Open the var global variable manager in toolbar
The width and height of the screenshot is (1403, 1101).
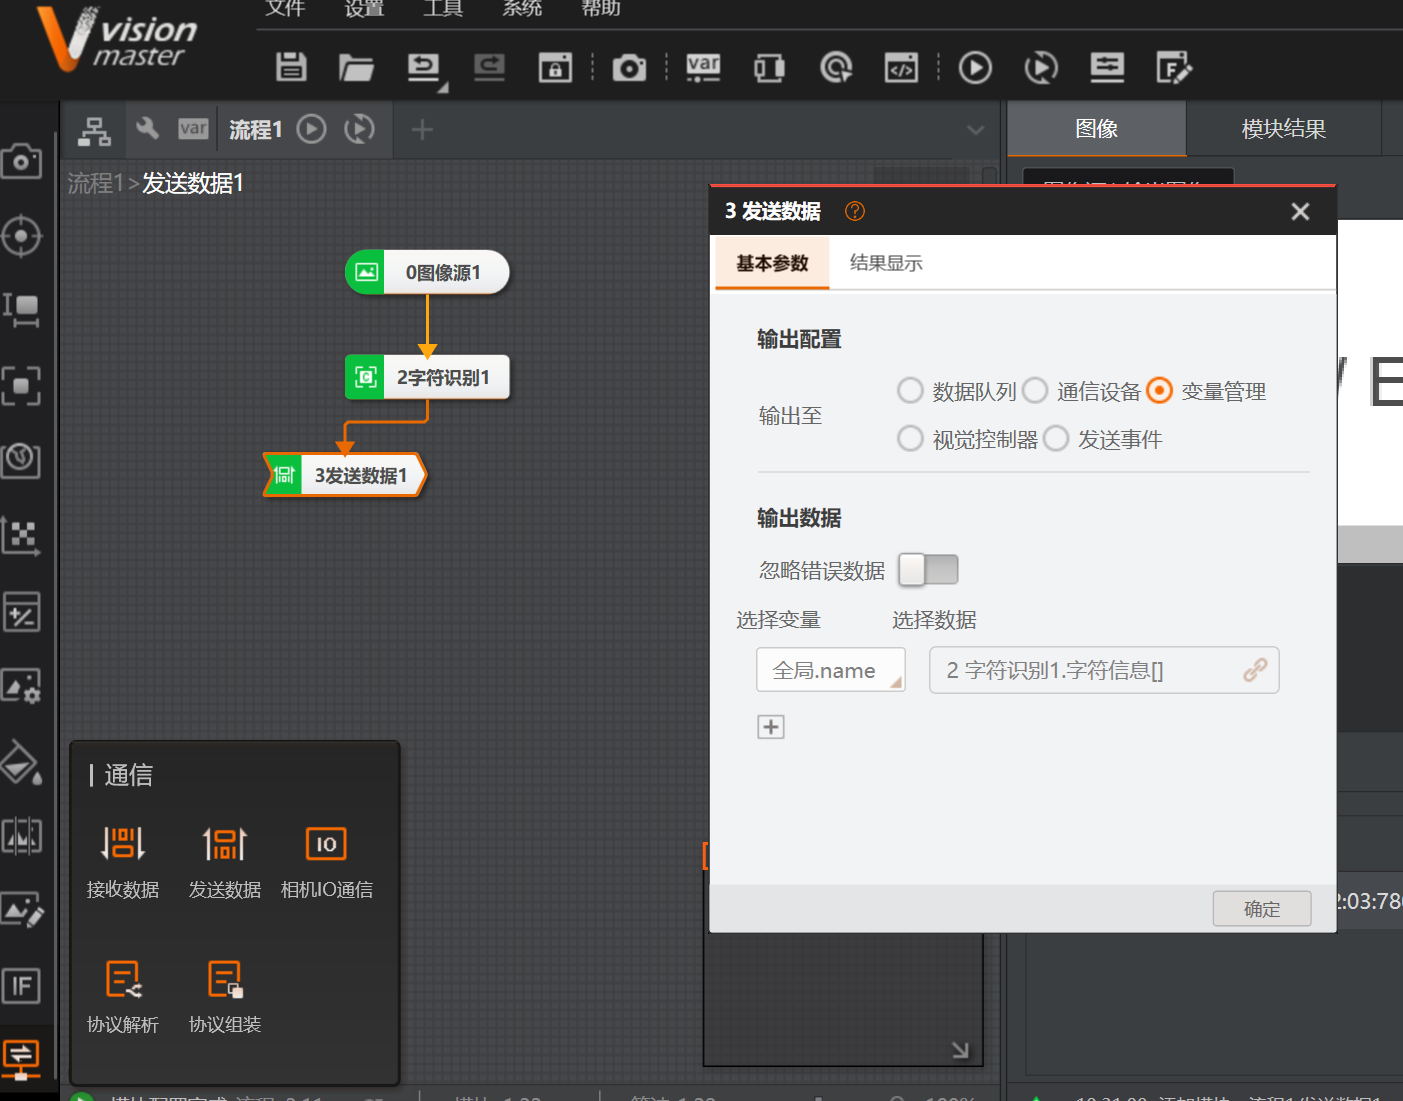tap(703, 67)
